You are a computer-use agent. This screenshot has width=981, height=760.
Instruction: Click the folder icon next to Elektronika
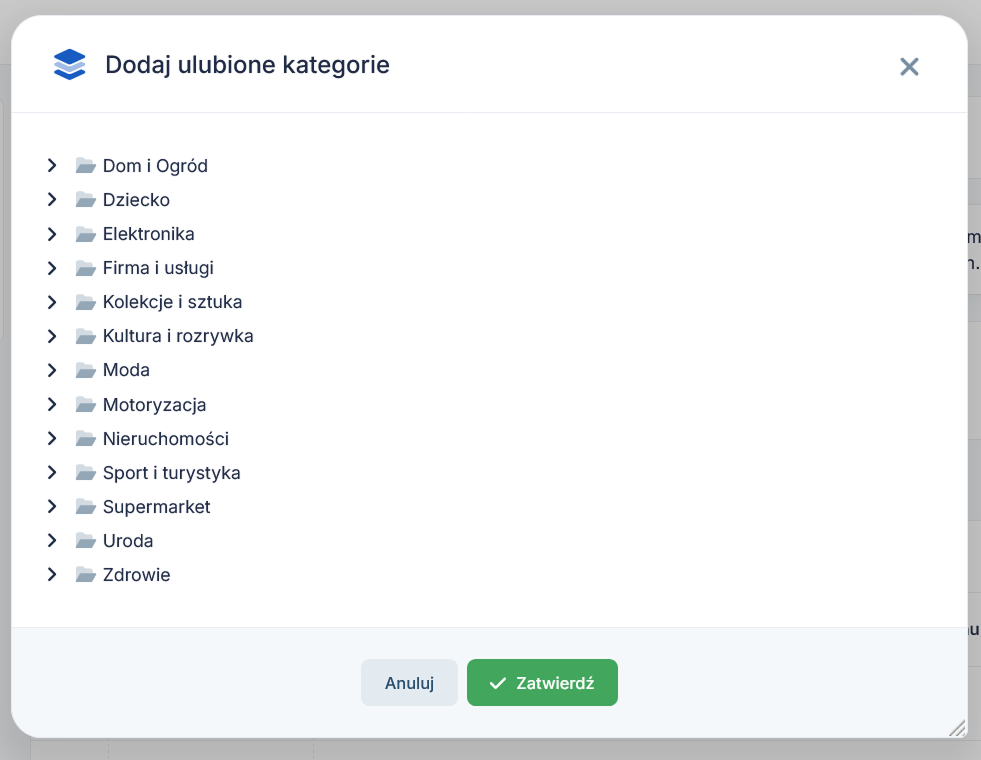[x=86, y=234]
